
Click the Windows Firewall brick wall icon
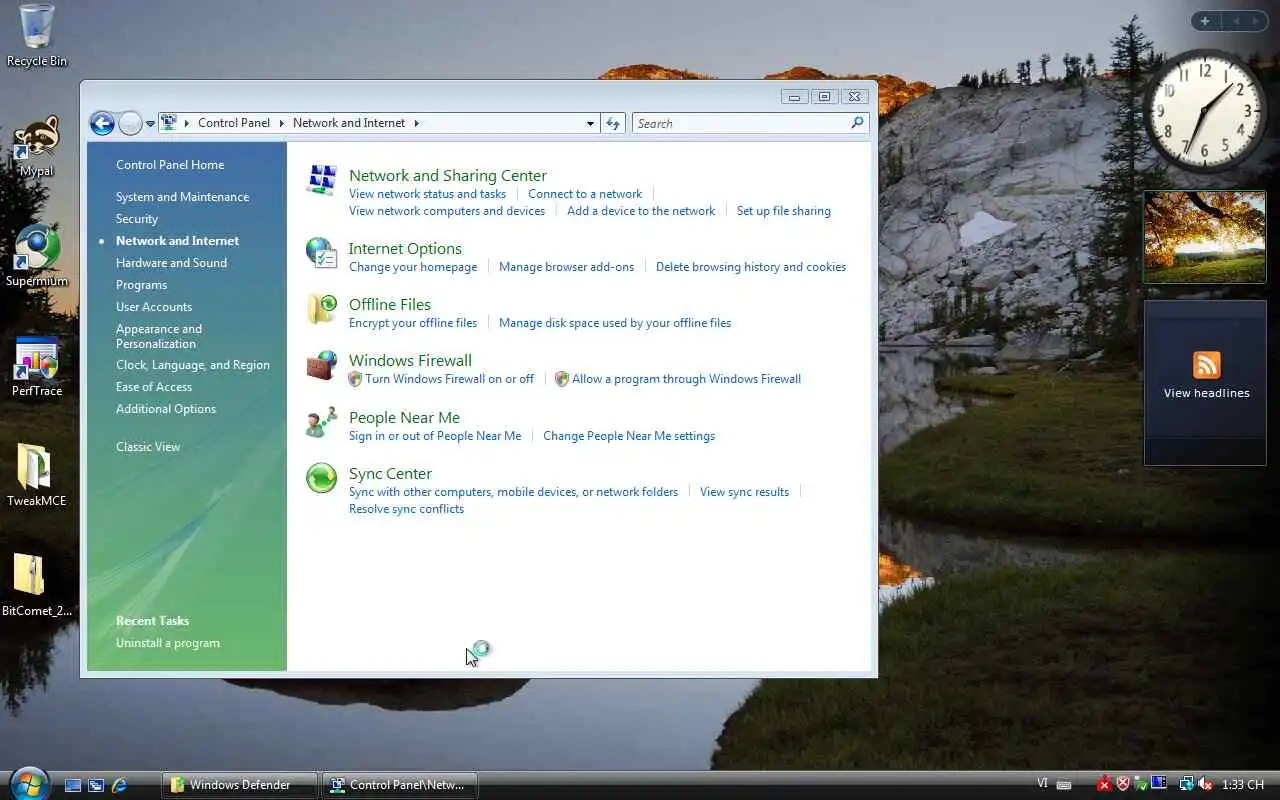[x=321, y=365]
